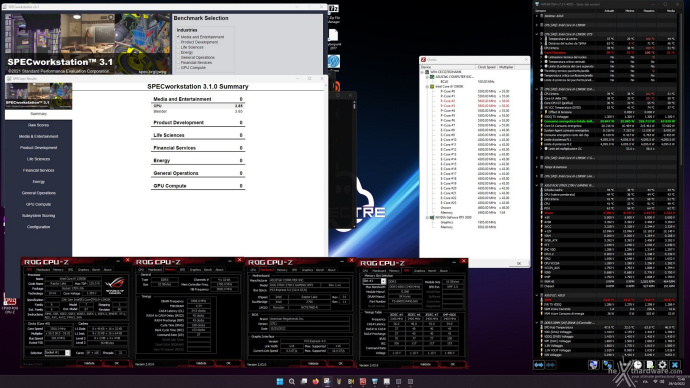Enable Life Sciences industry checkbox

[178, 47]
